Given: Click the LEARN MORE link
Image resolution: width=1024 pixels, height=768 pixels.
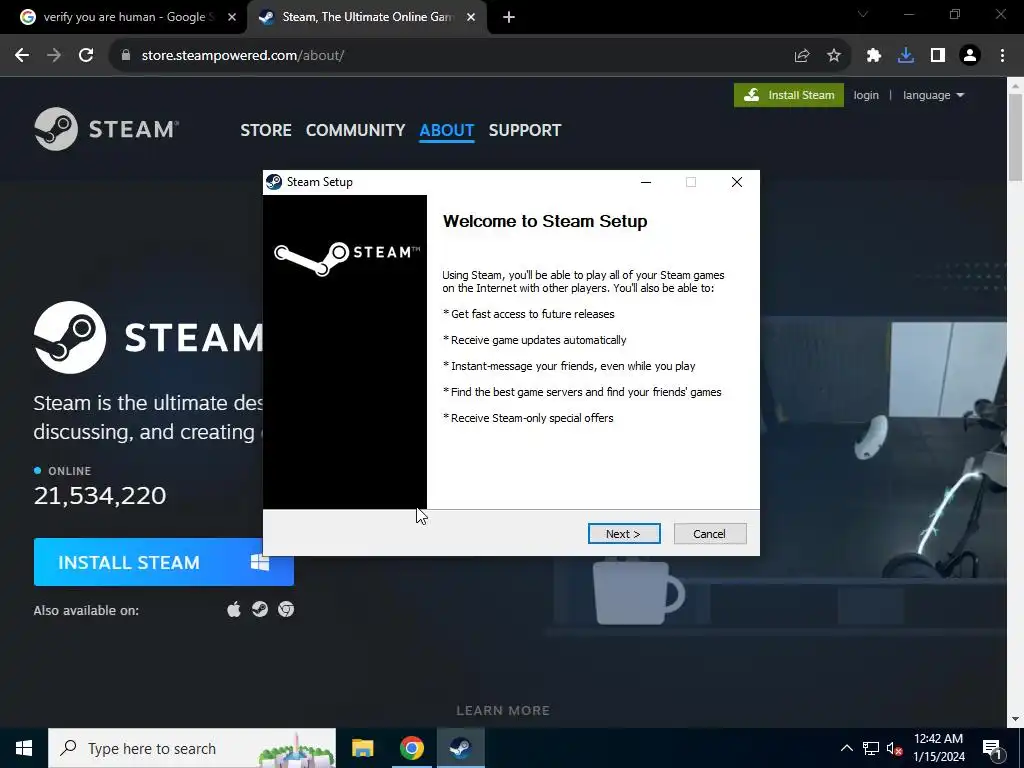Looking at the screenshot, I should click(503, 711).
